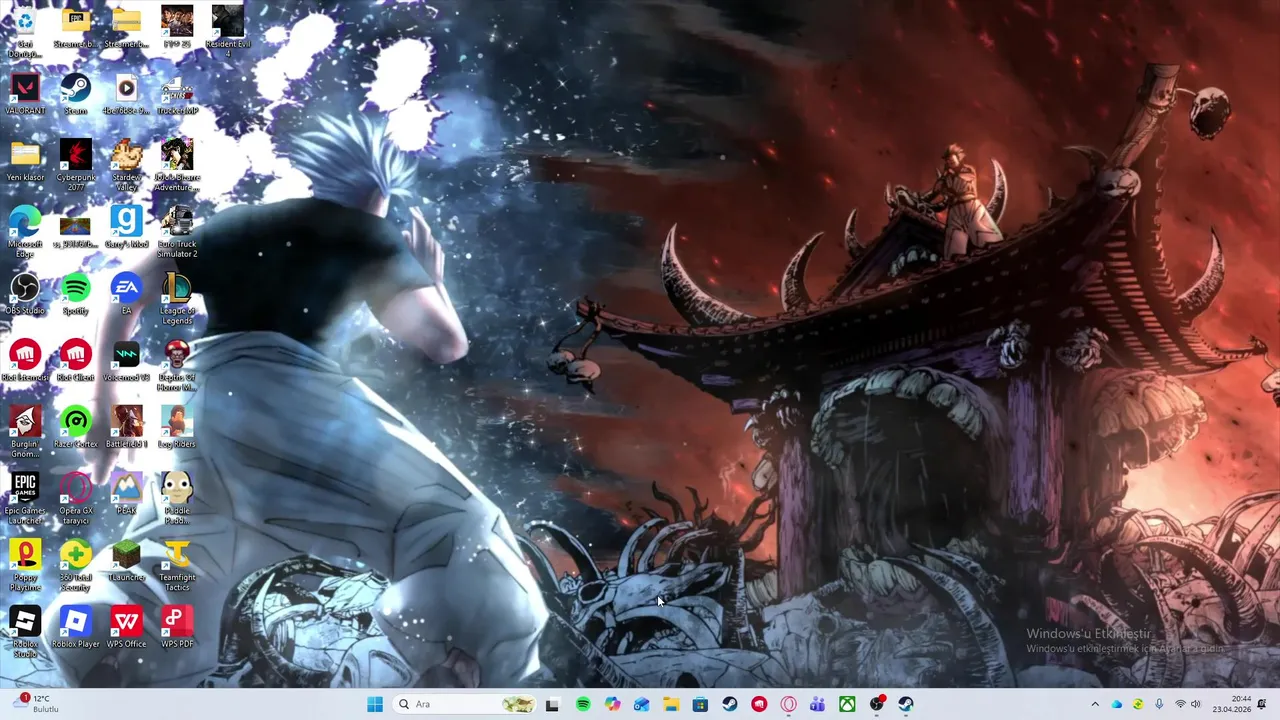Open the volume speaker control
The width and height of the screenshot is (1280, 720).
(1196, 704)
